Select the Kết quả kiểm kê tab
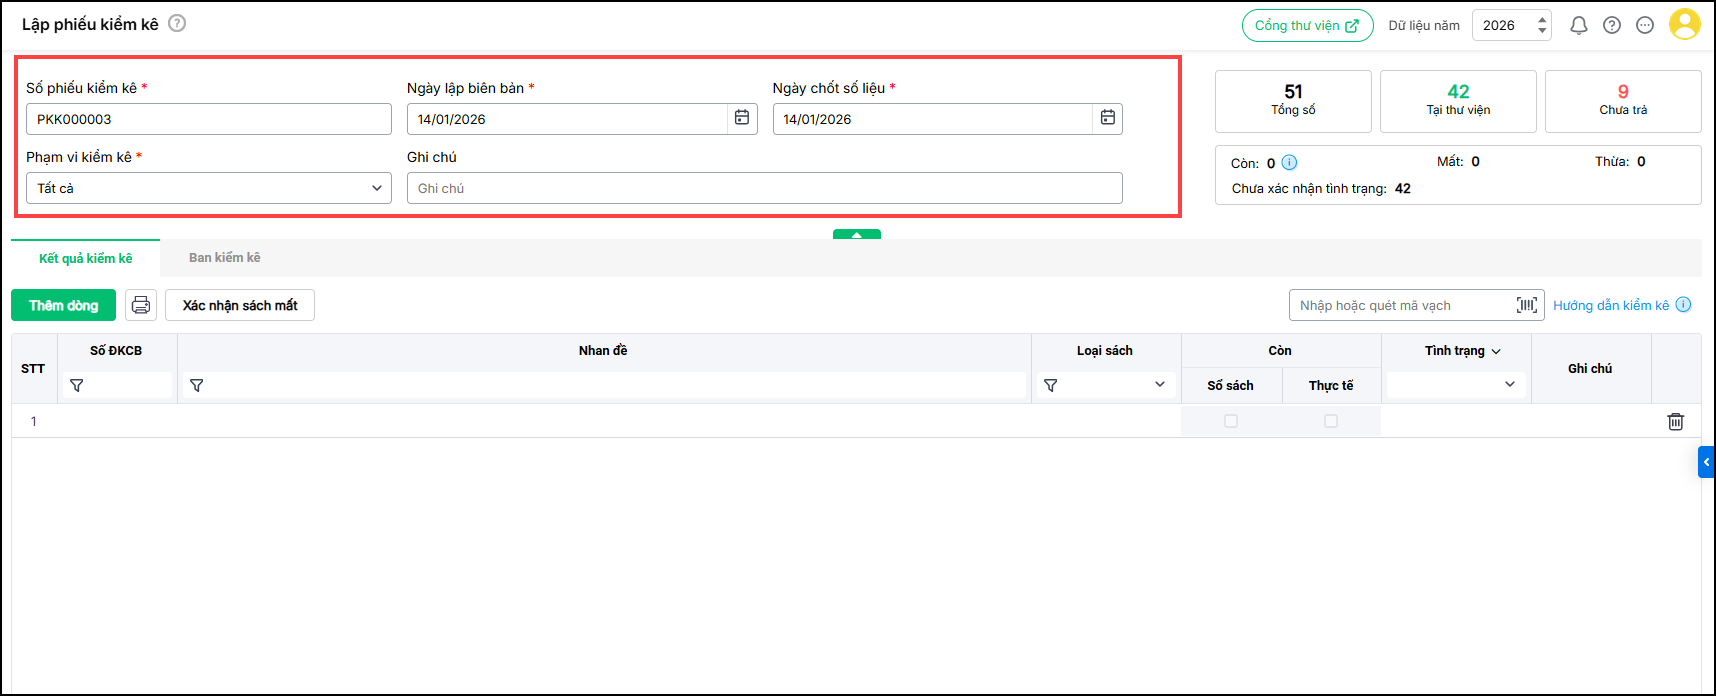The image size is (1716, 696). click(x=86, y=258)
